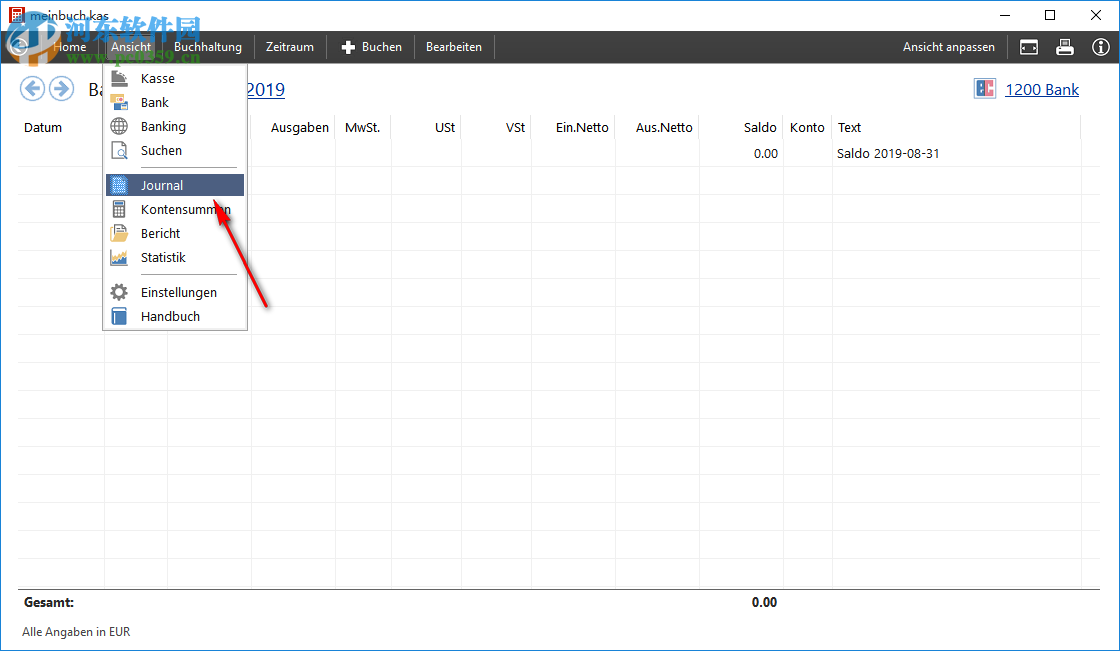Click the Banking globe icon

(119, 126)
